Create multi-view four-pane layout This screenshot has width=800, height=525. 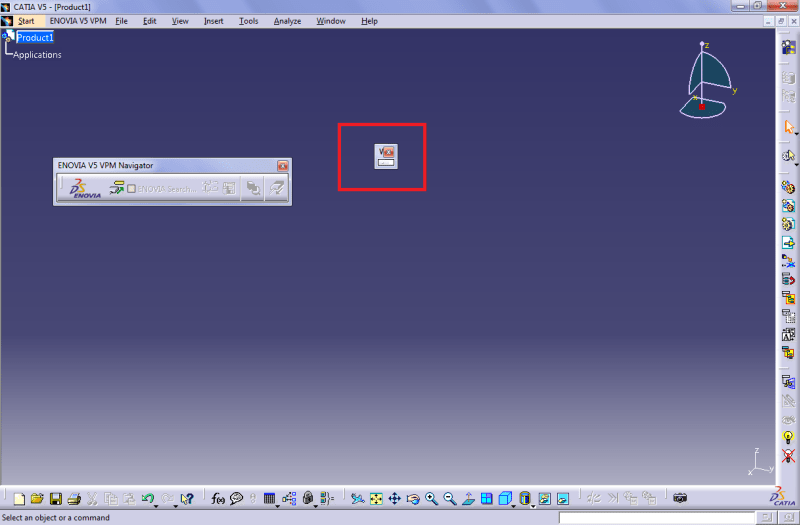(x=487, y=498)
